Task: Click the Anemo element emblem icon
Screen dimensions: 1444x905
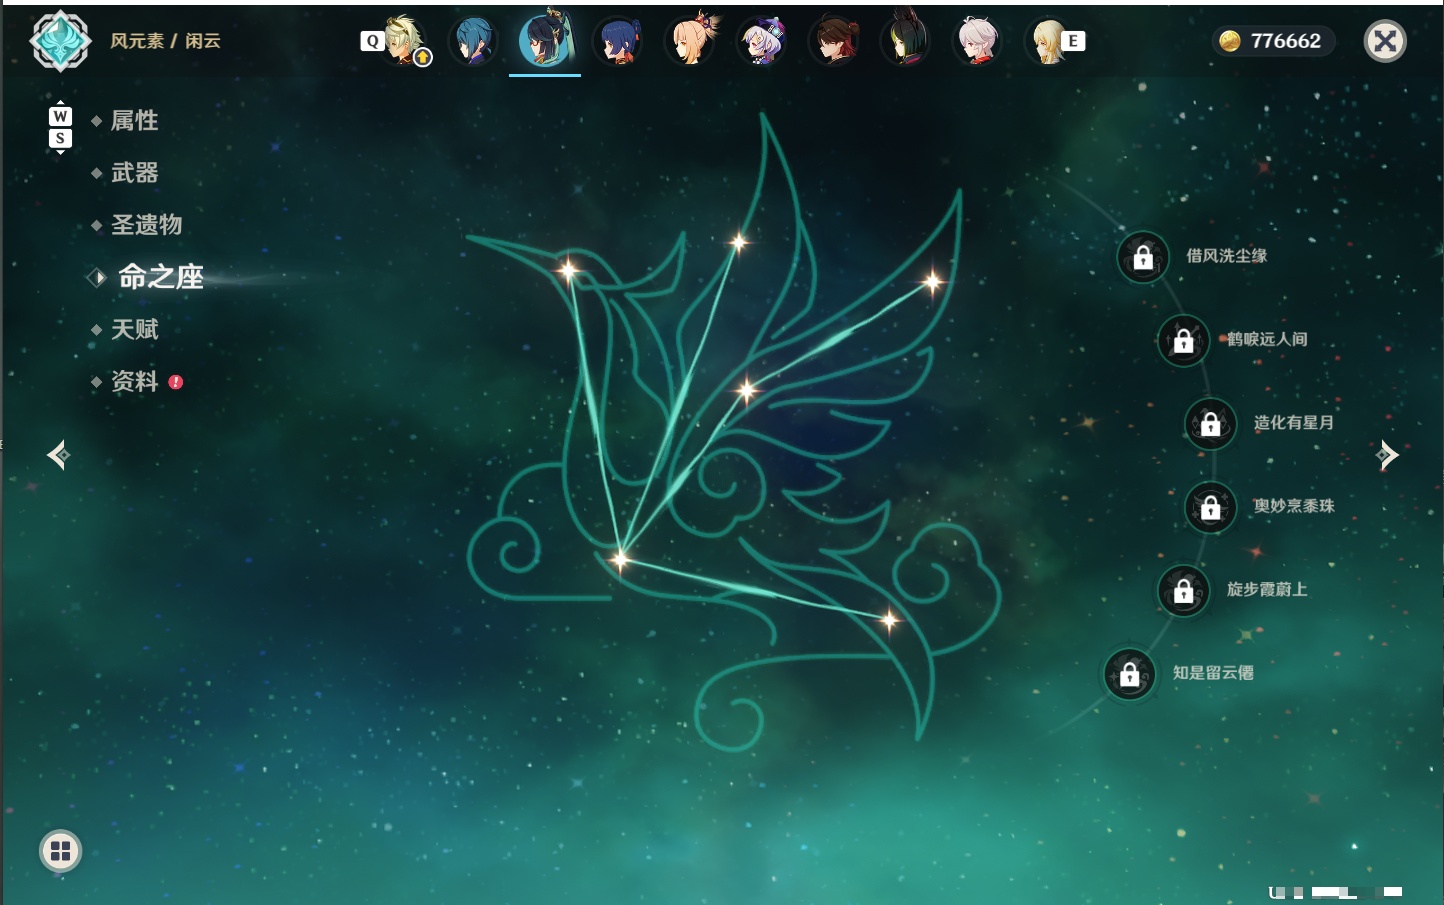Action: (61, 41)
